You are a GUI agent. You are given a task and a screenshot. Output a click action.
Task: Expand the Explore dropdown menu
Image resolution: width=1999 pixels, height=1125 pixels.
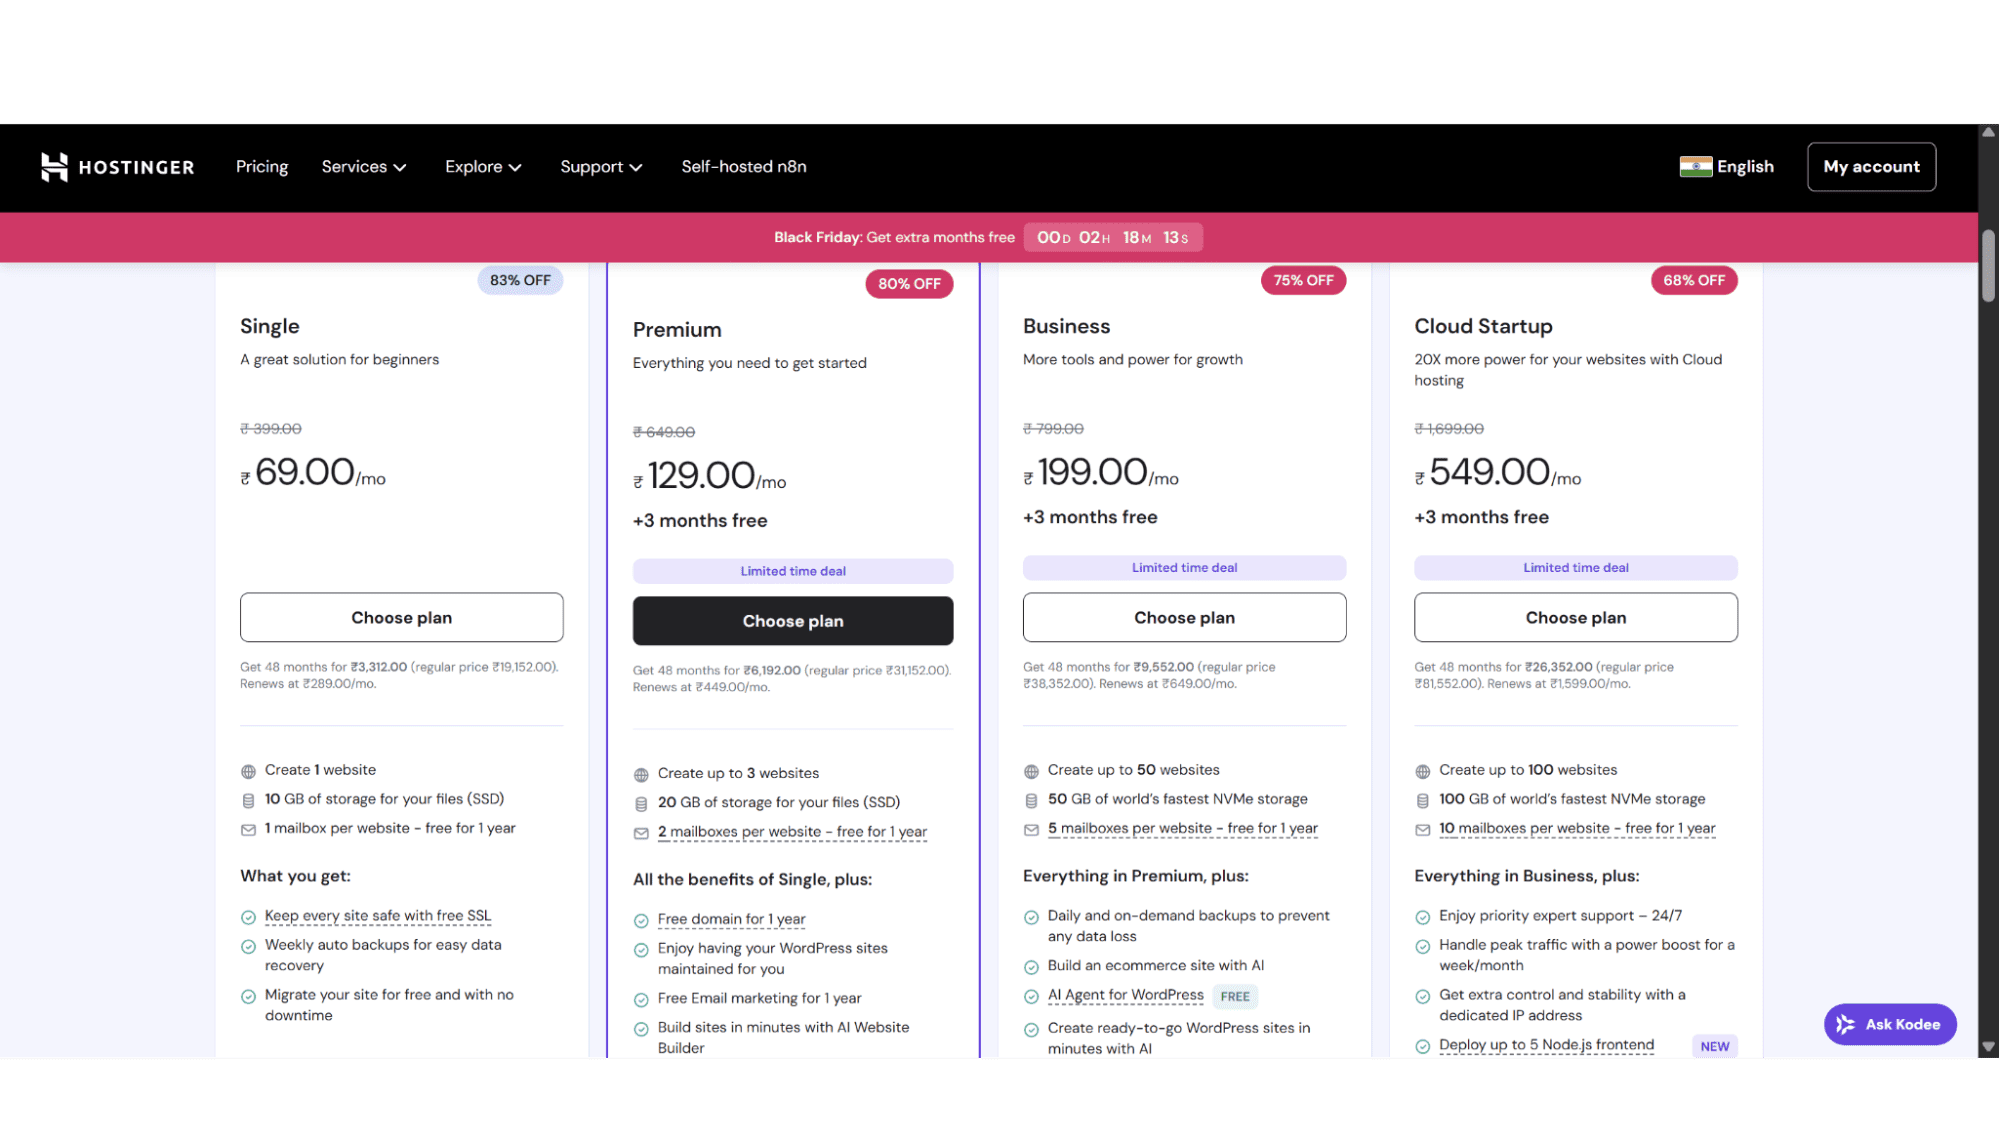click(x=483, y=167)
